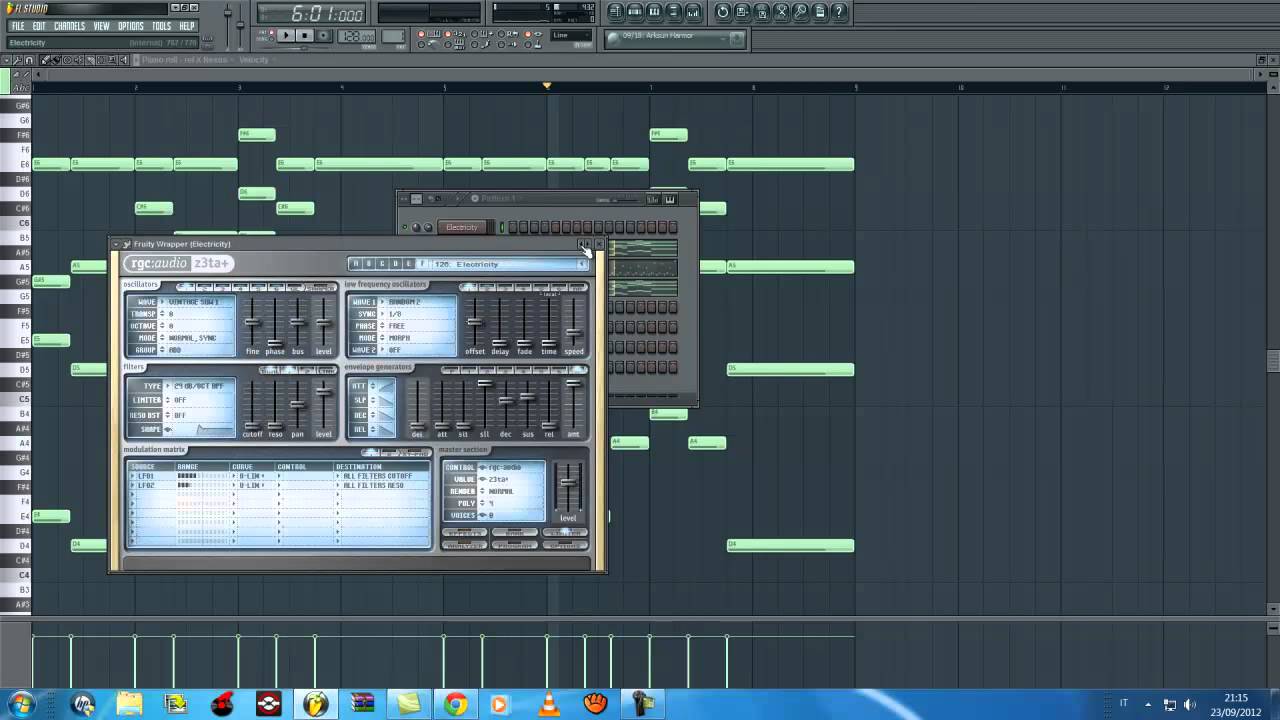Click LFO speed slider
Screen dimensions: 1280x720
point(574,332)
